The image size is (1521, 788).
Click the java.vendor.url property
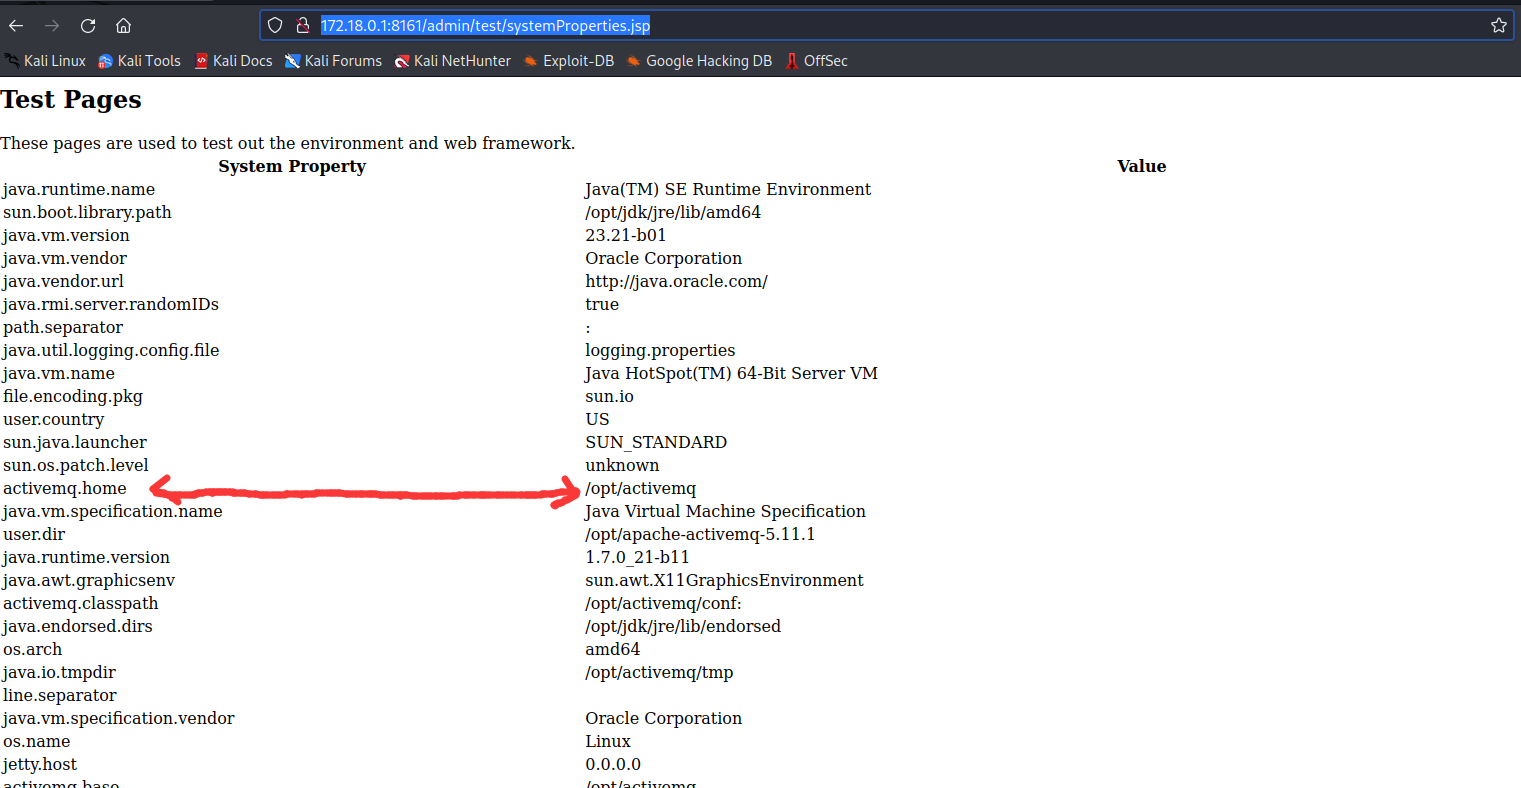(63, 281)
